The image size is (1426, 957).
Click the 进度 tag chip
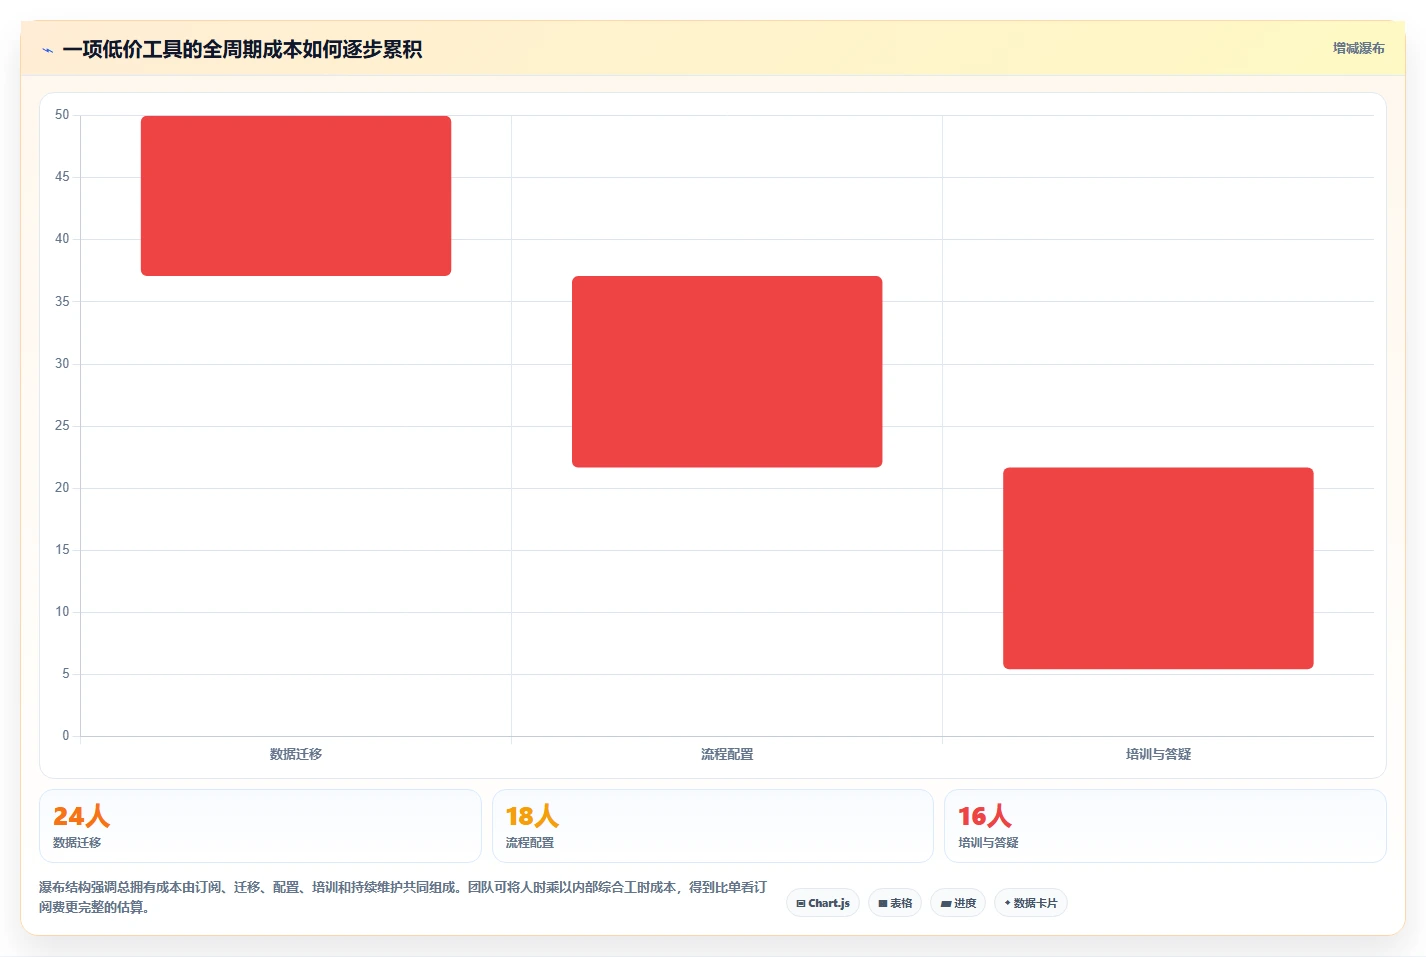click(x=958, y=903)
